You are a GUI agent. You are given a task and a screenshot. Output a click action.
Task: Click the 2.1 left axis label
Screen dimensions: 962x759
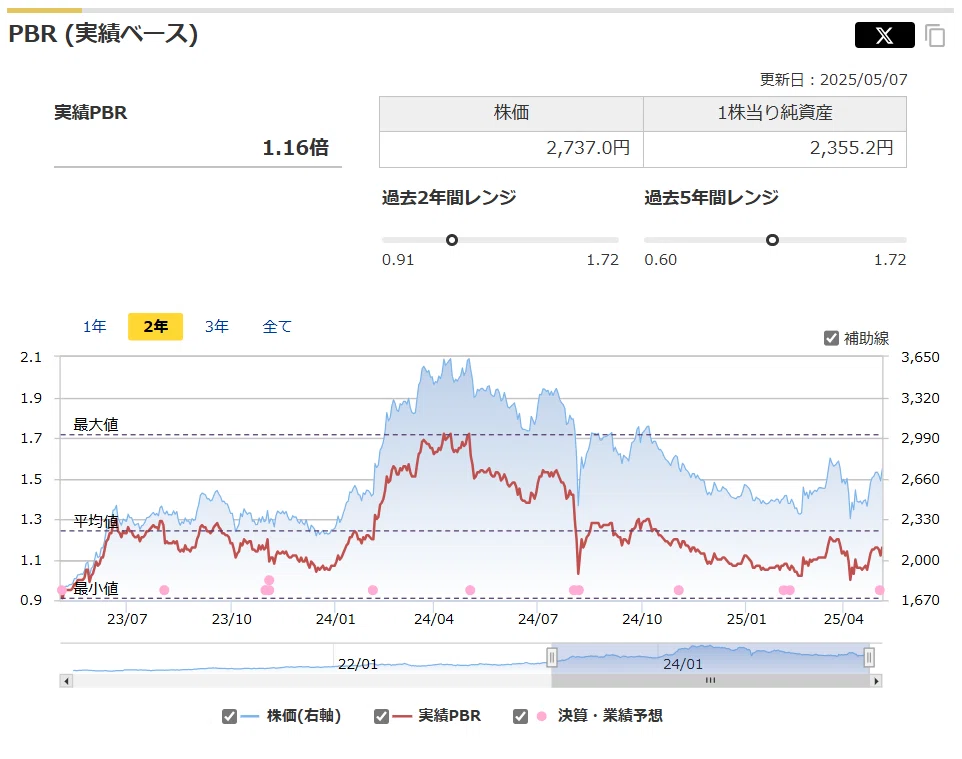tap(31, 357)
